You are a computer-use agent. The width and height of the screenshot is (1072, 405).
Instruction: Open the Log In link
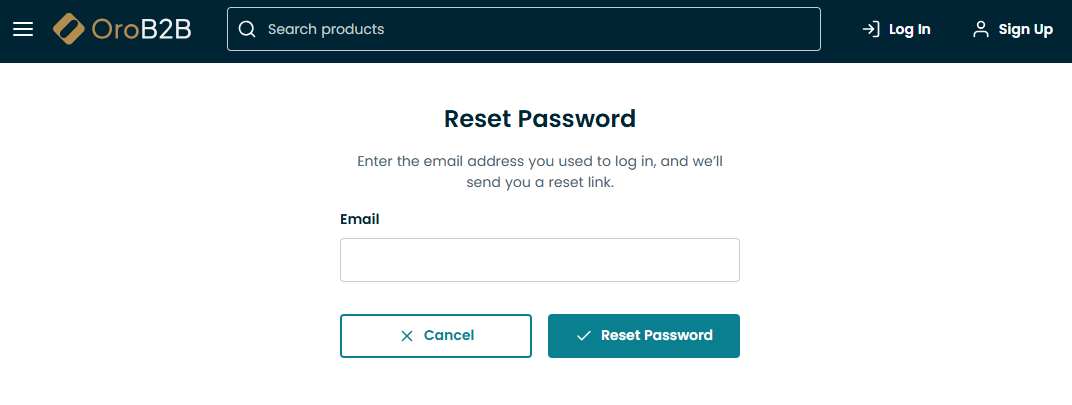tap(909, 29)
